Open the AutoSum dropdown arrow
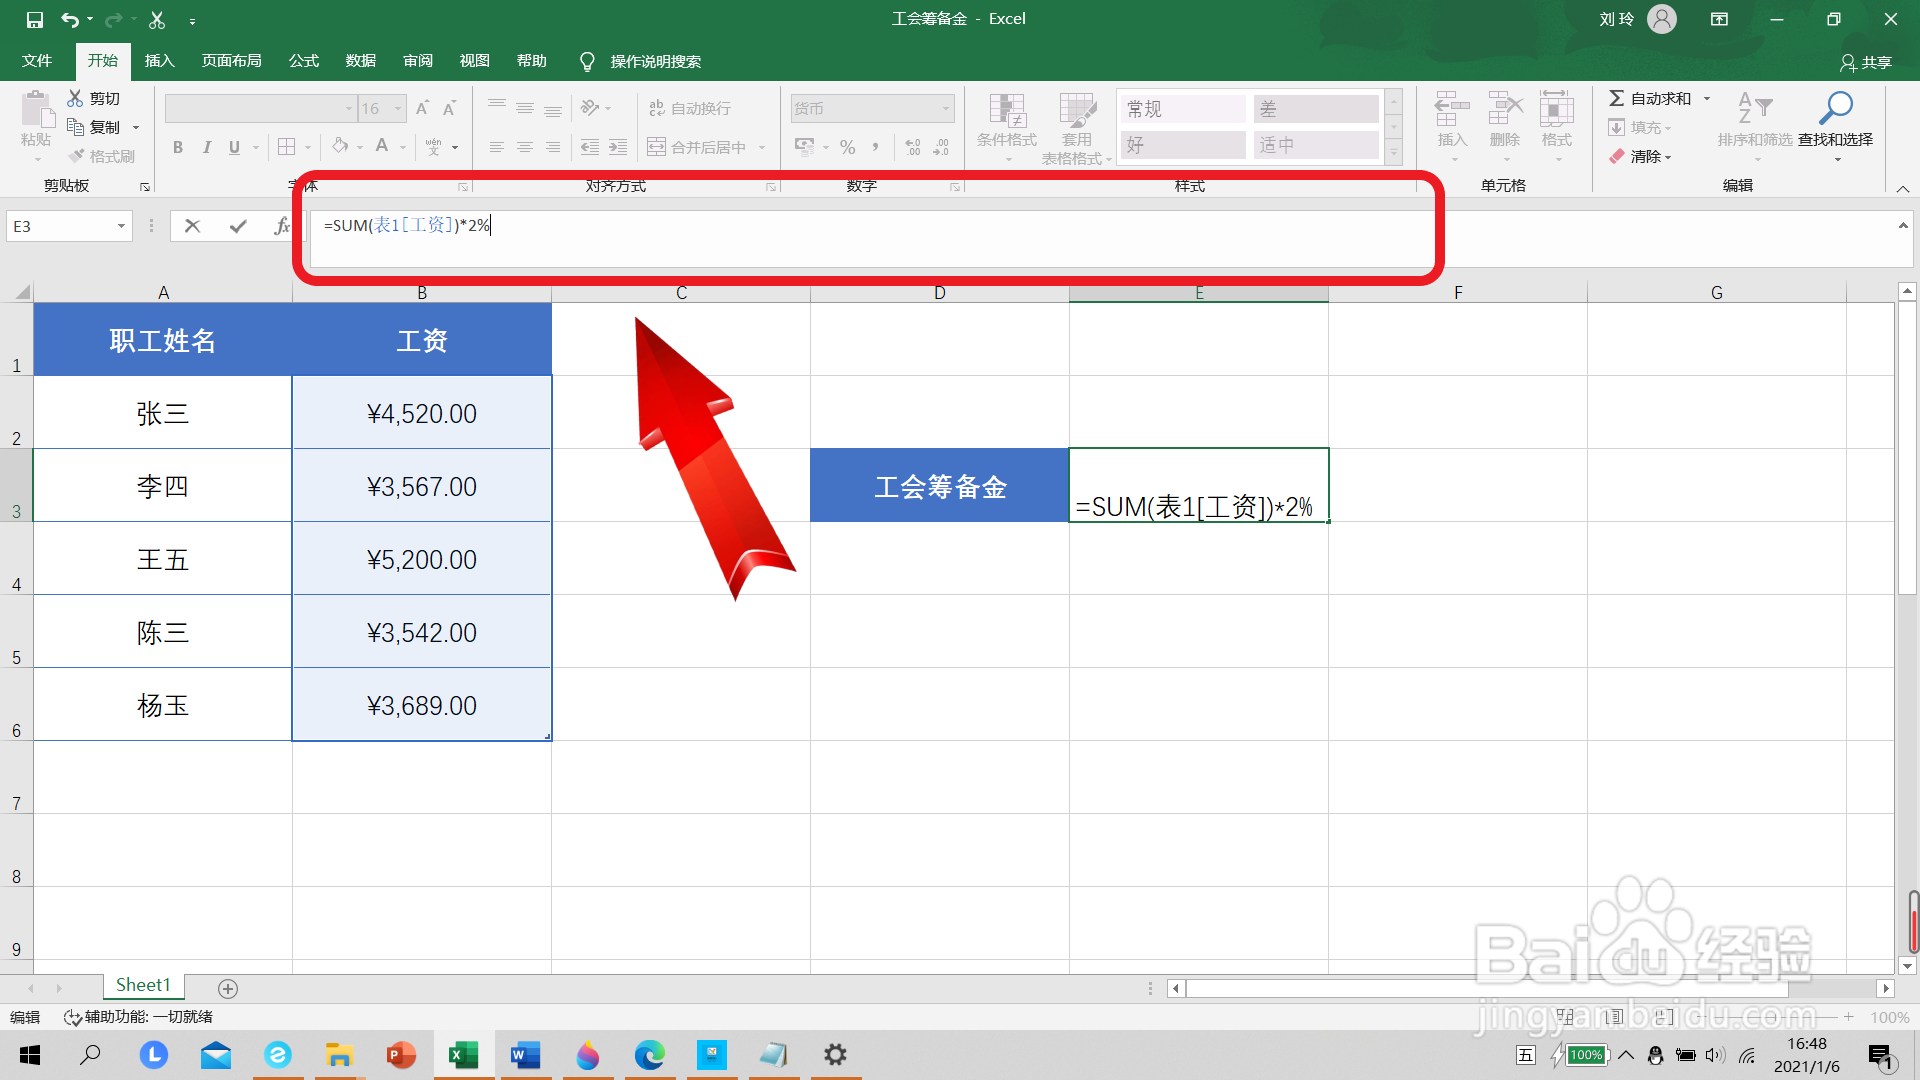The height and width of the screenshot is (1080, 1920). point(1707,98)
